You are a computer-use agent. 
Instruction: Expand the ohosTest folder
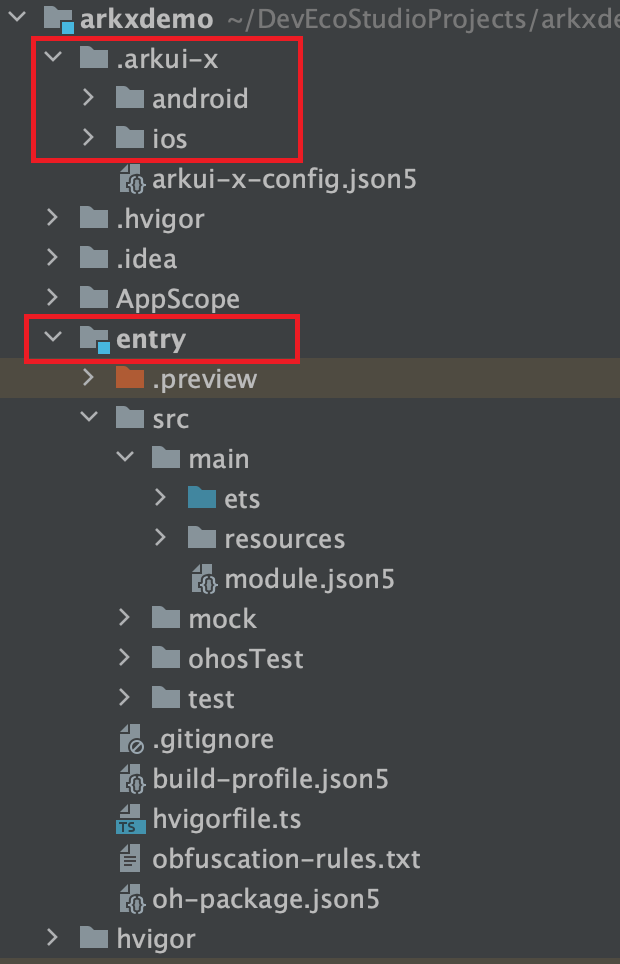coord(125,658)
